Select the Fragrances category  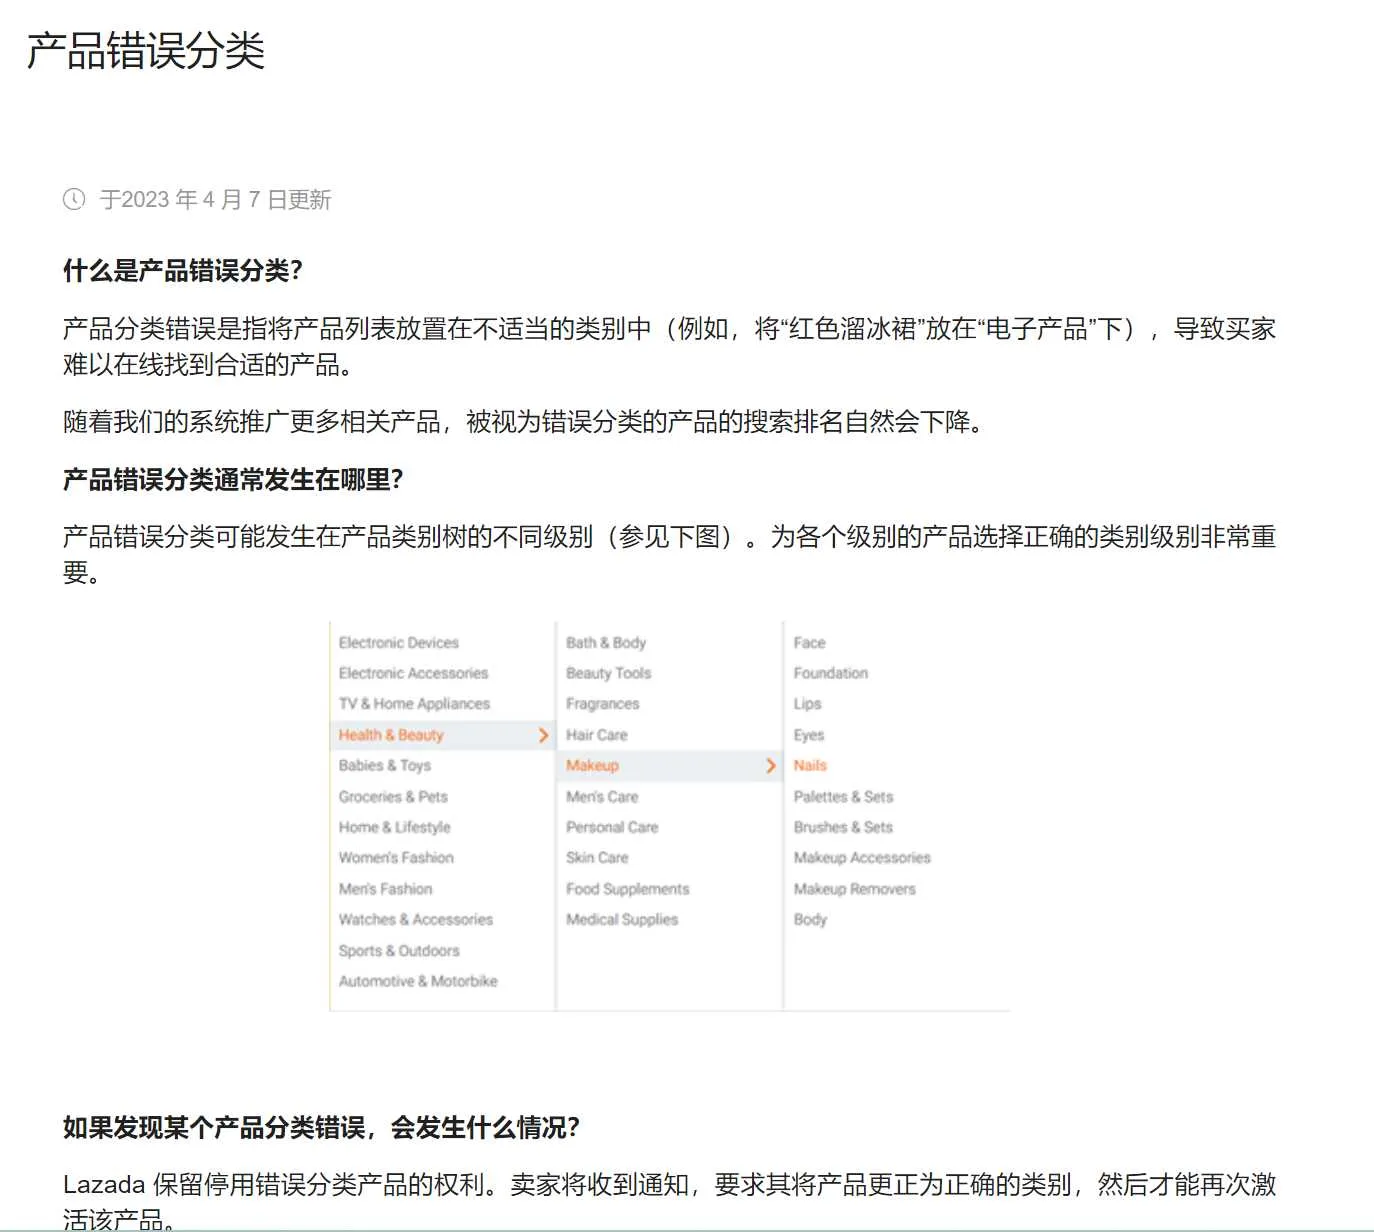tap(602, 703)
